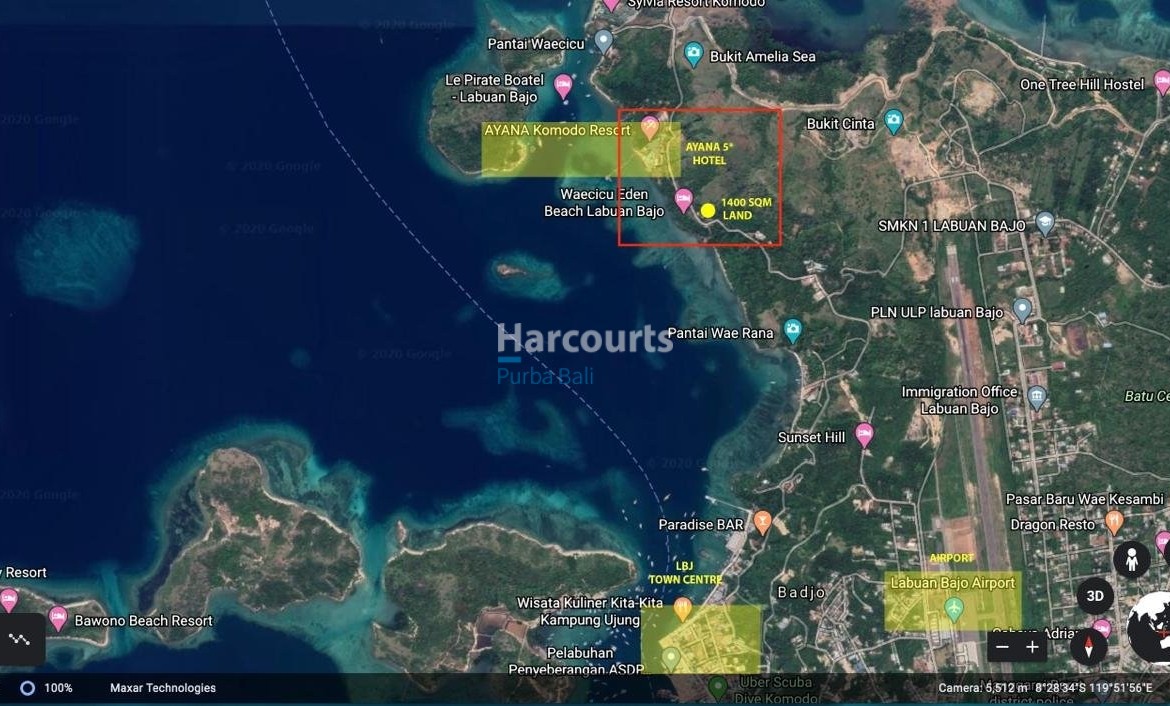Zoom out with the minus button
This screenshot has height=706, width=1170.
point(1003,647)
